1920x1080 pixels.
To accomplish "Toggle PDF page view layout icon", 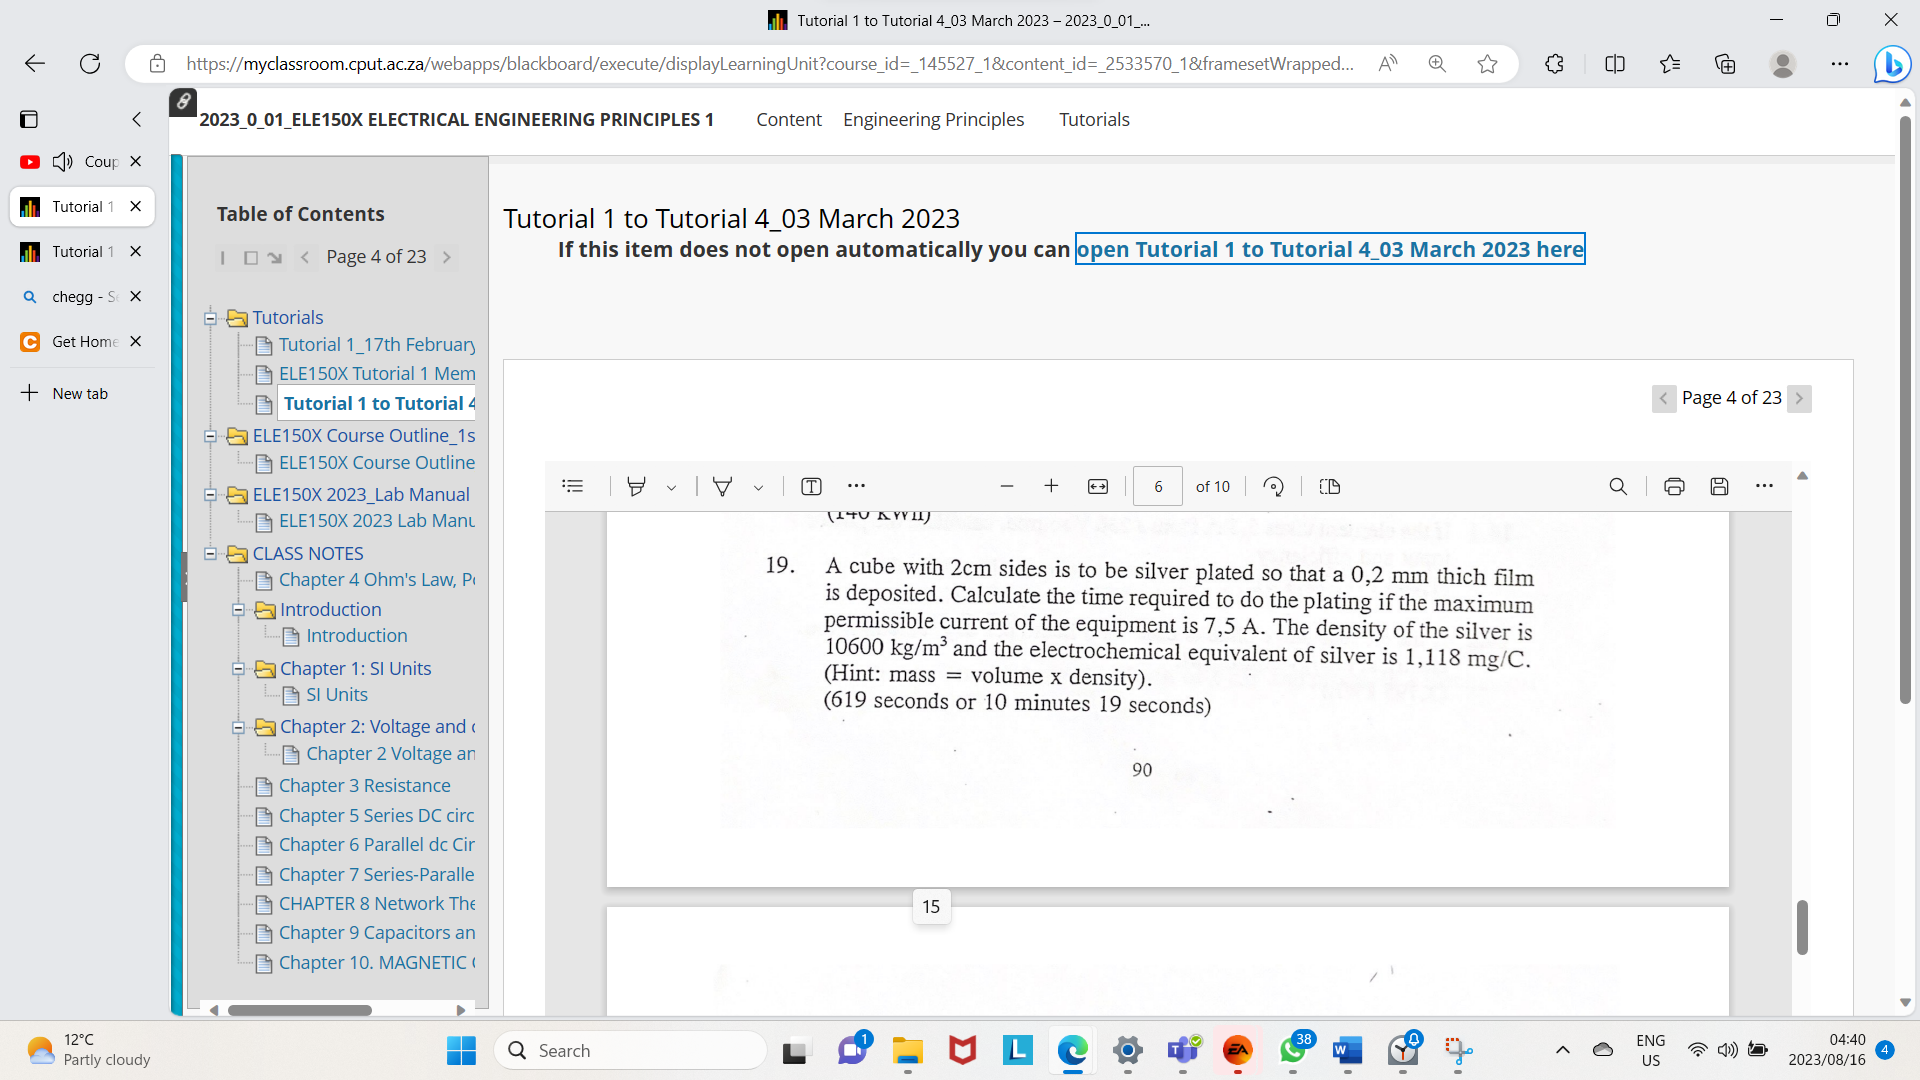I will point(1329,487).
